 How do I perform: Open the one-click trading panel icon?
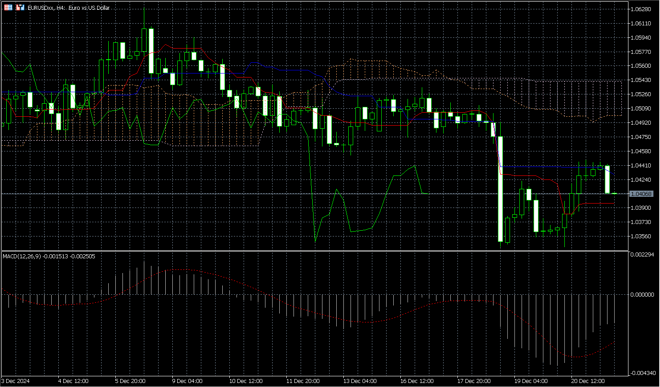click(8, 7)
